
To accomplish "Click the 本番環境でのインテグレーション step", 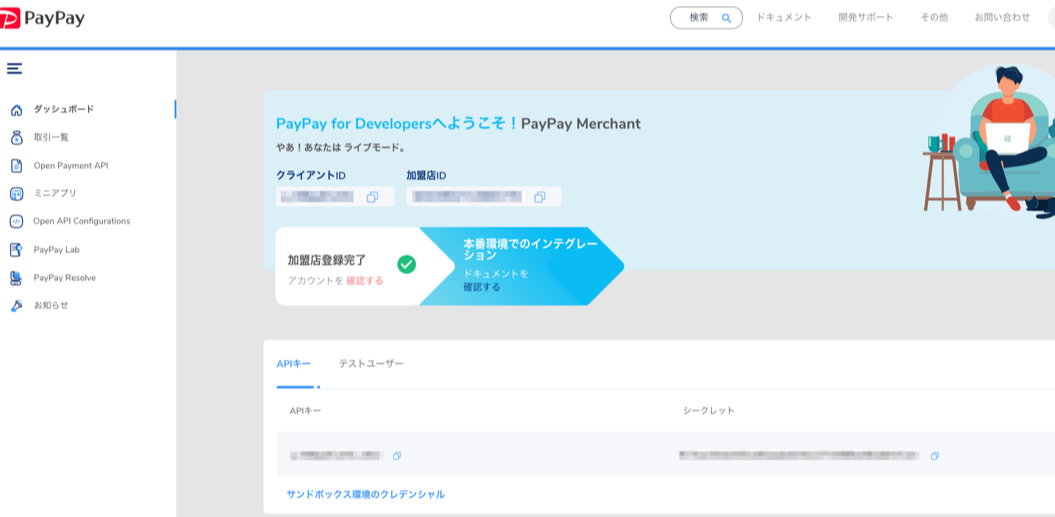I will point(521,266).
